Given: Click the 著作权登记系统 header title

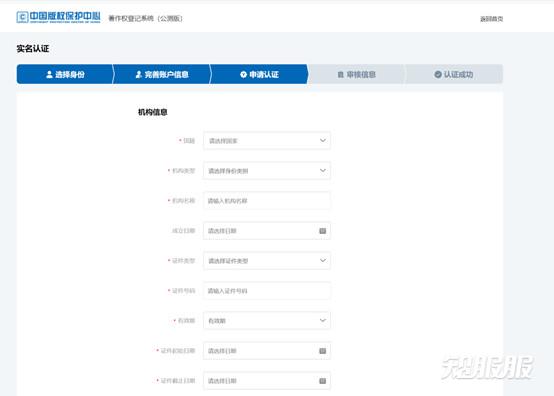Looking at the screenshot, I should click(145, 18).
